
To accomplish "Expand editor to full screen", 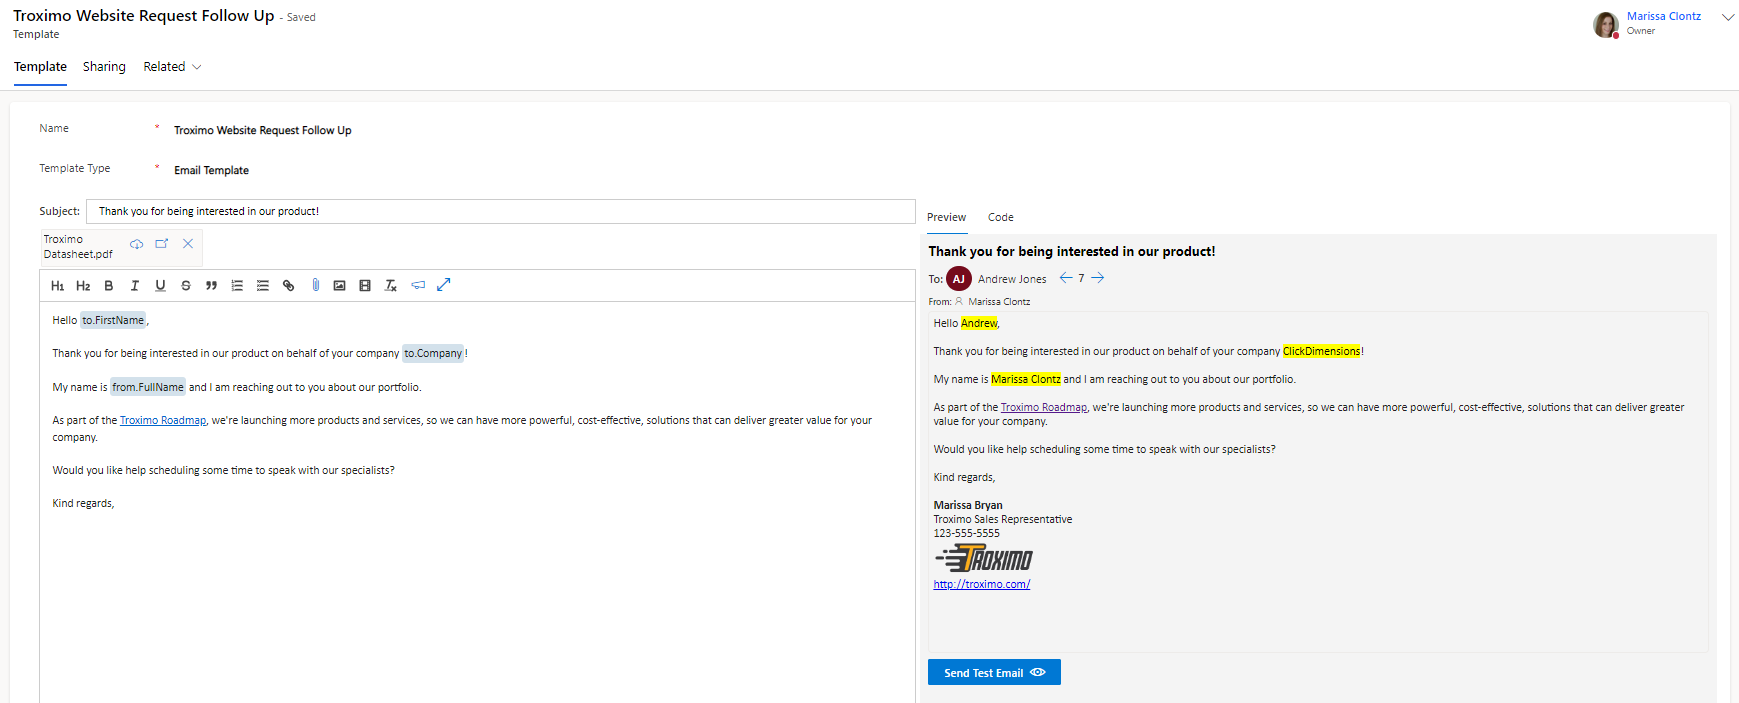I will click(x=444, y=284).
